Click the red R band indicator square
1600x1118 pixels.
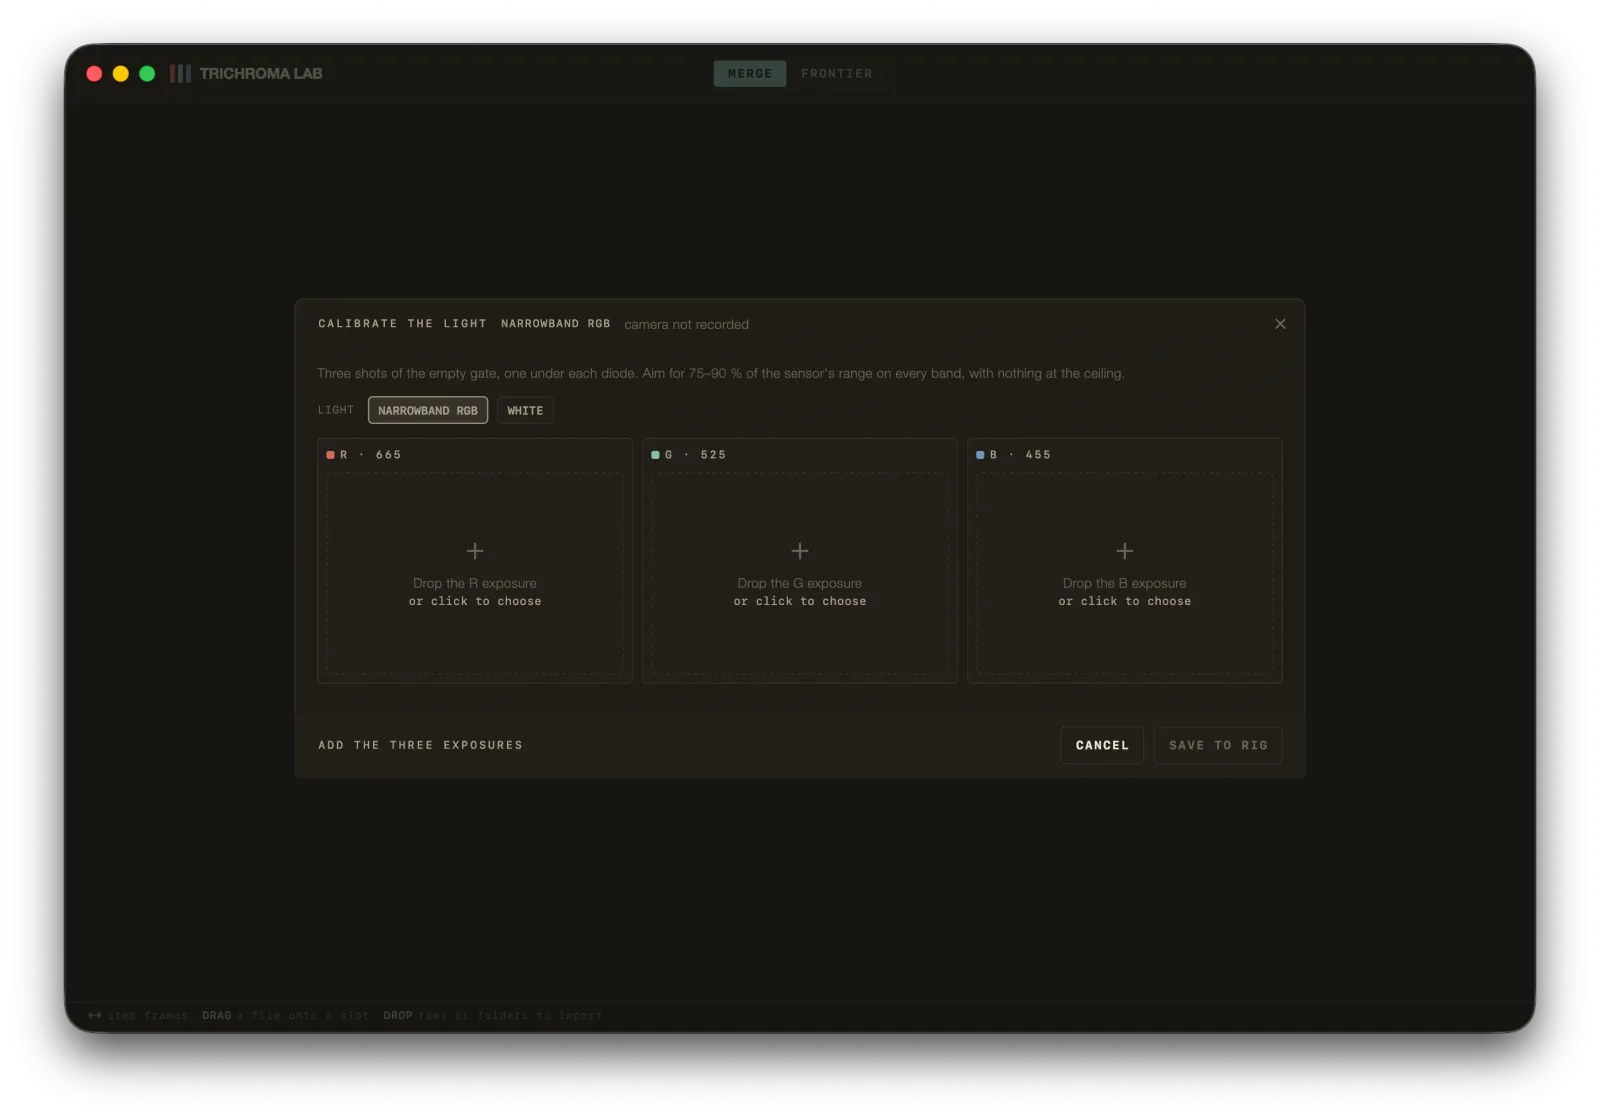coord(330,455)
